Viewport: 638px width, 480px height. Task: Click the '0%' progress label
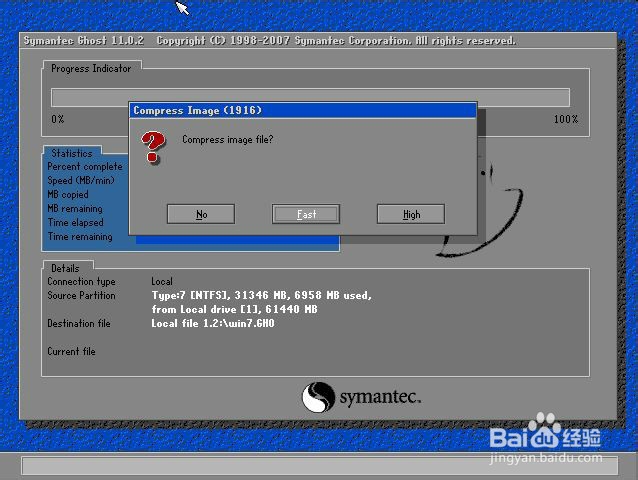57,119
